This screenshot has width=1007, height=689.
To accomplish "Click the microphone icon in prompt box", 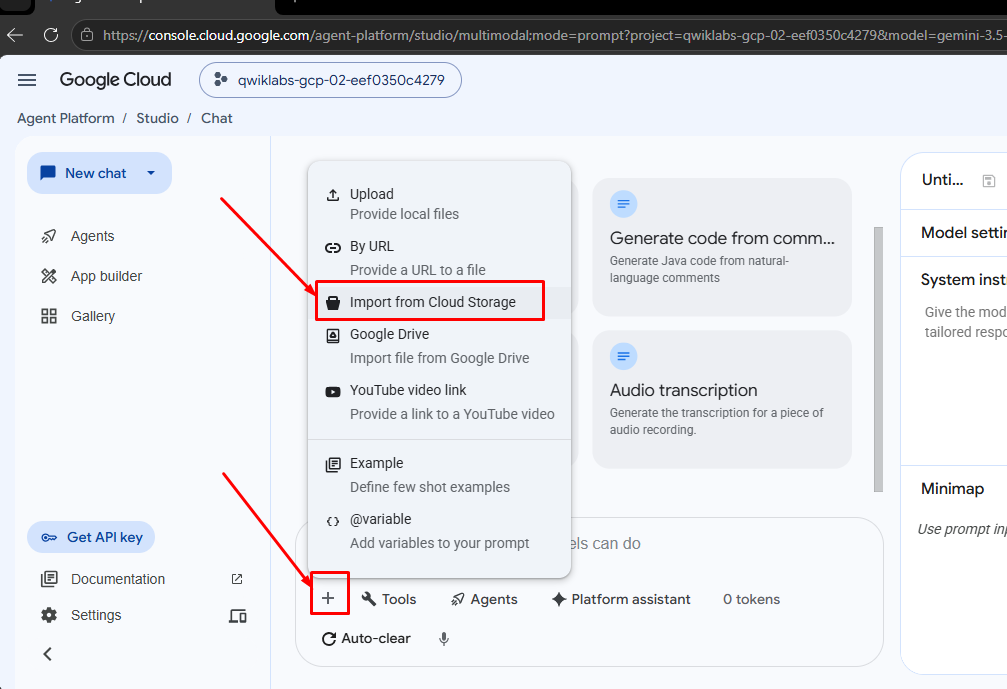I will (x=444, y=639).
